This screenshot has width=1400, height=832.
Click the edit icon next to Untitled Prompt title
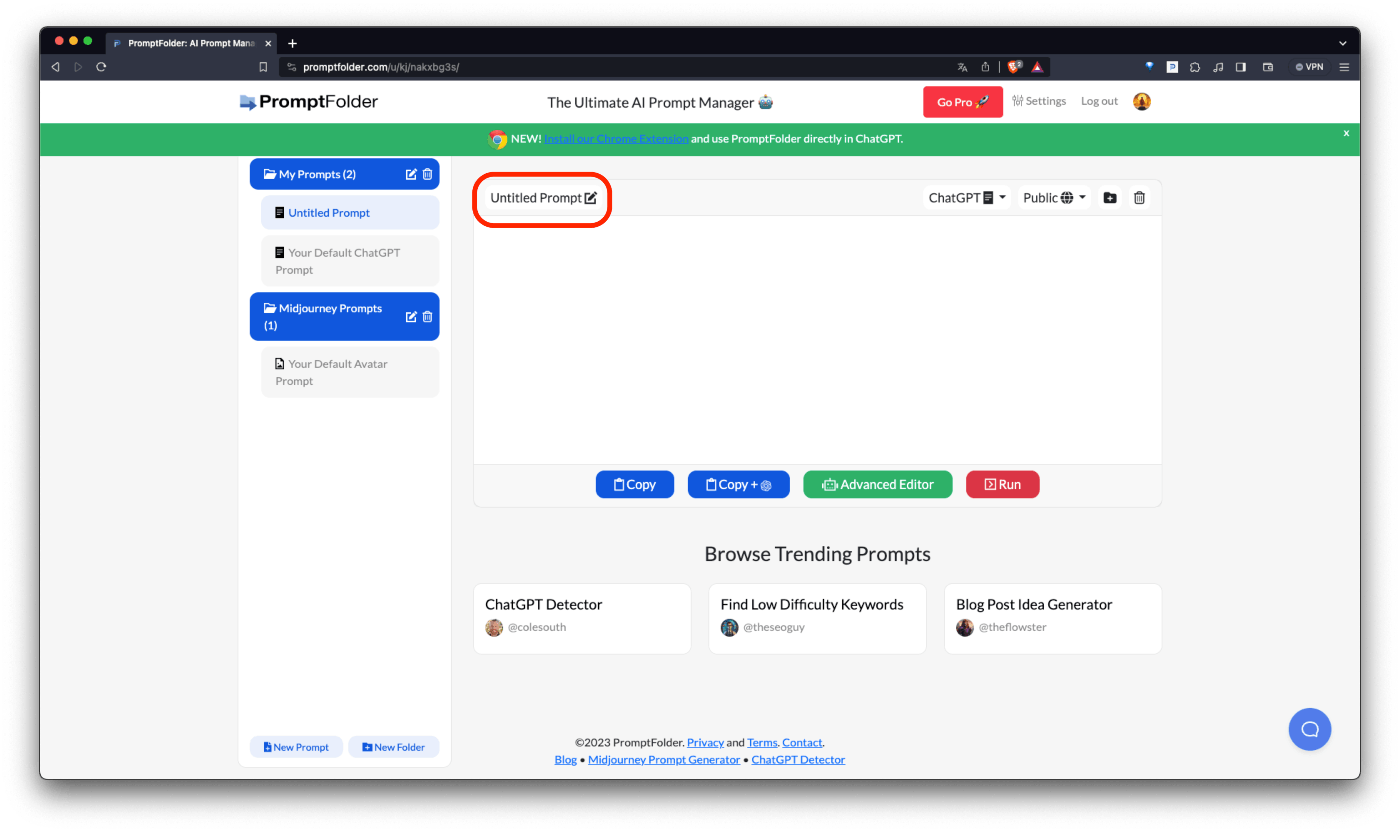pos(591,198)
